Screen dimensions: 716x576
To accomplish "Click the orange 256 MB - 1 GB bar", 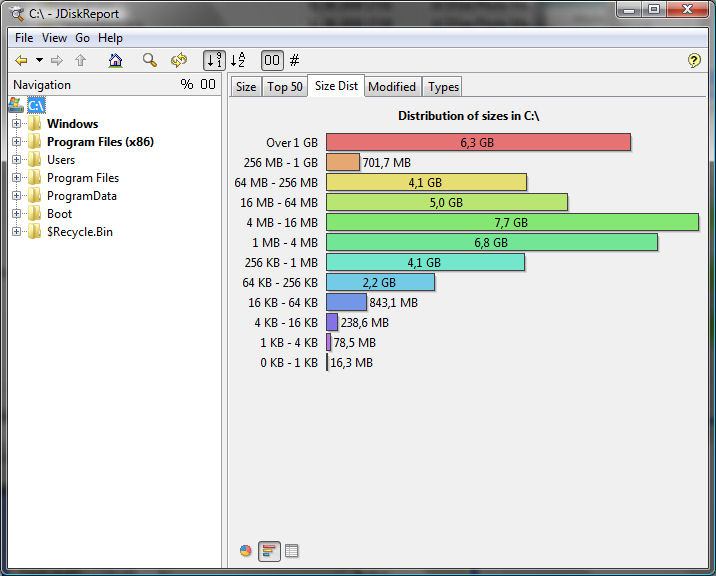I will tap(343, 162).
